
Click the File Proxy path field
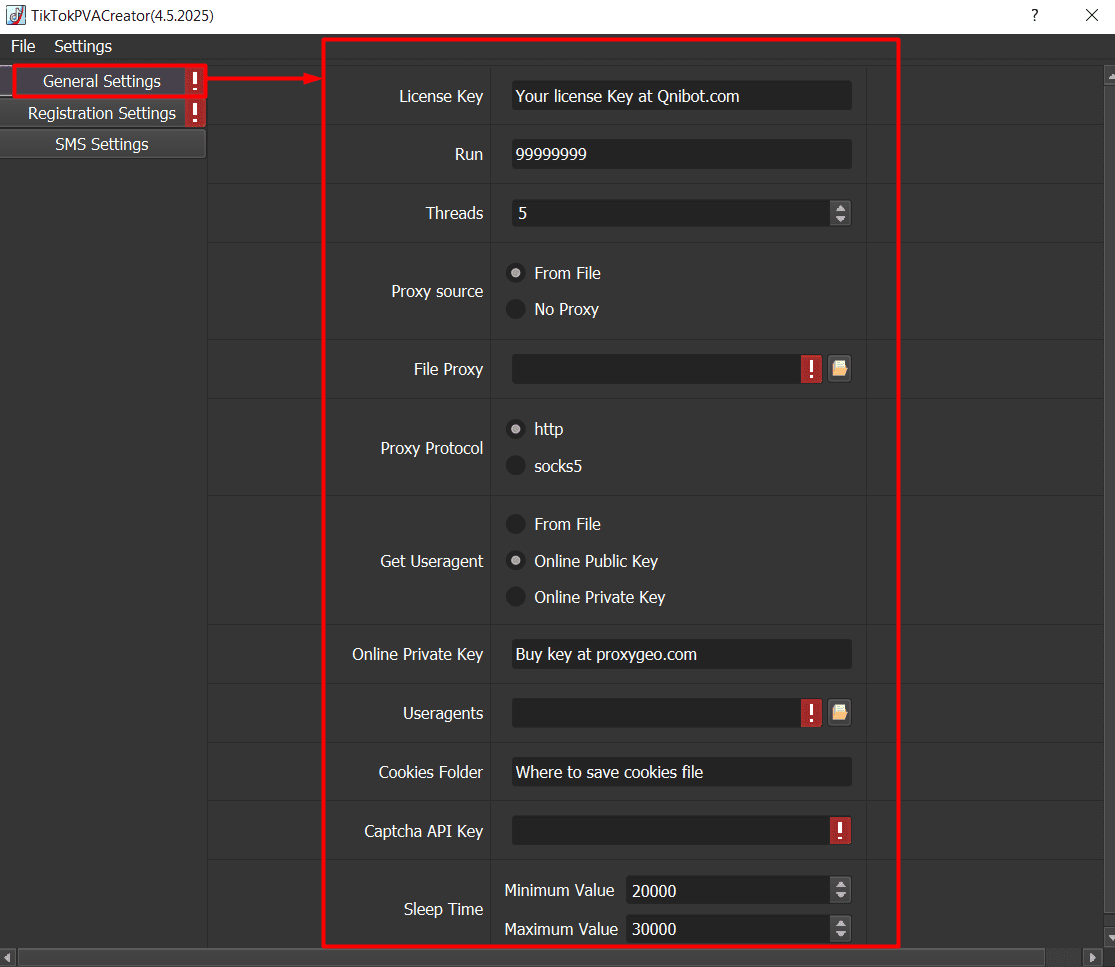pos(656,369)
